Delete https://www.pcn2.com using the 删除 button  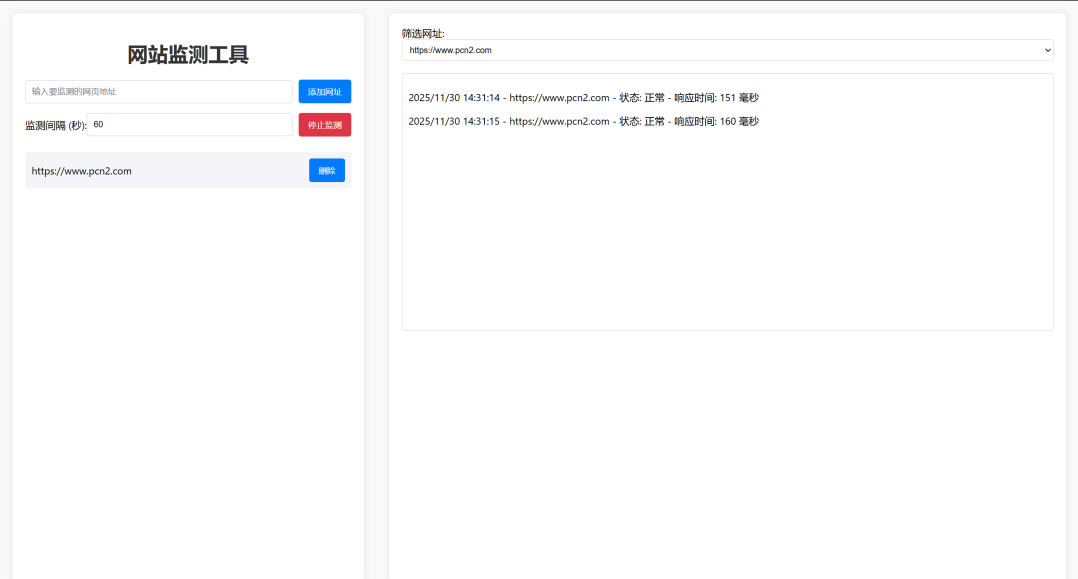[326, 171]
